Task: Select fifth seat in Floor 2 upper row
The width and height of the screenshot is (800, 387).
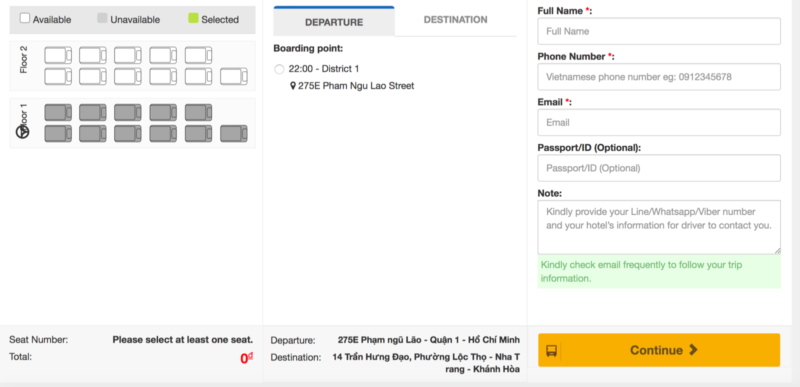Action: (198, 55)
